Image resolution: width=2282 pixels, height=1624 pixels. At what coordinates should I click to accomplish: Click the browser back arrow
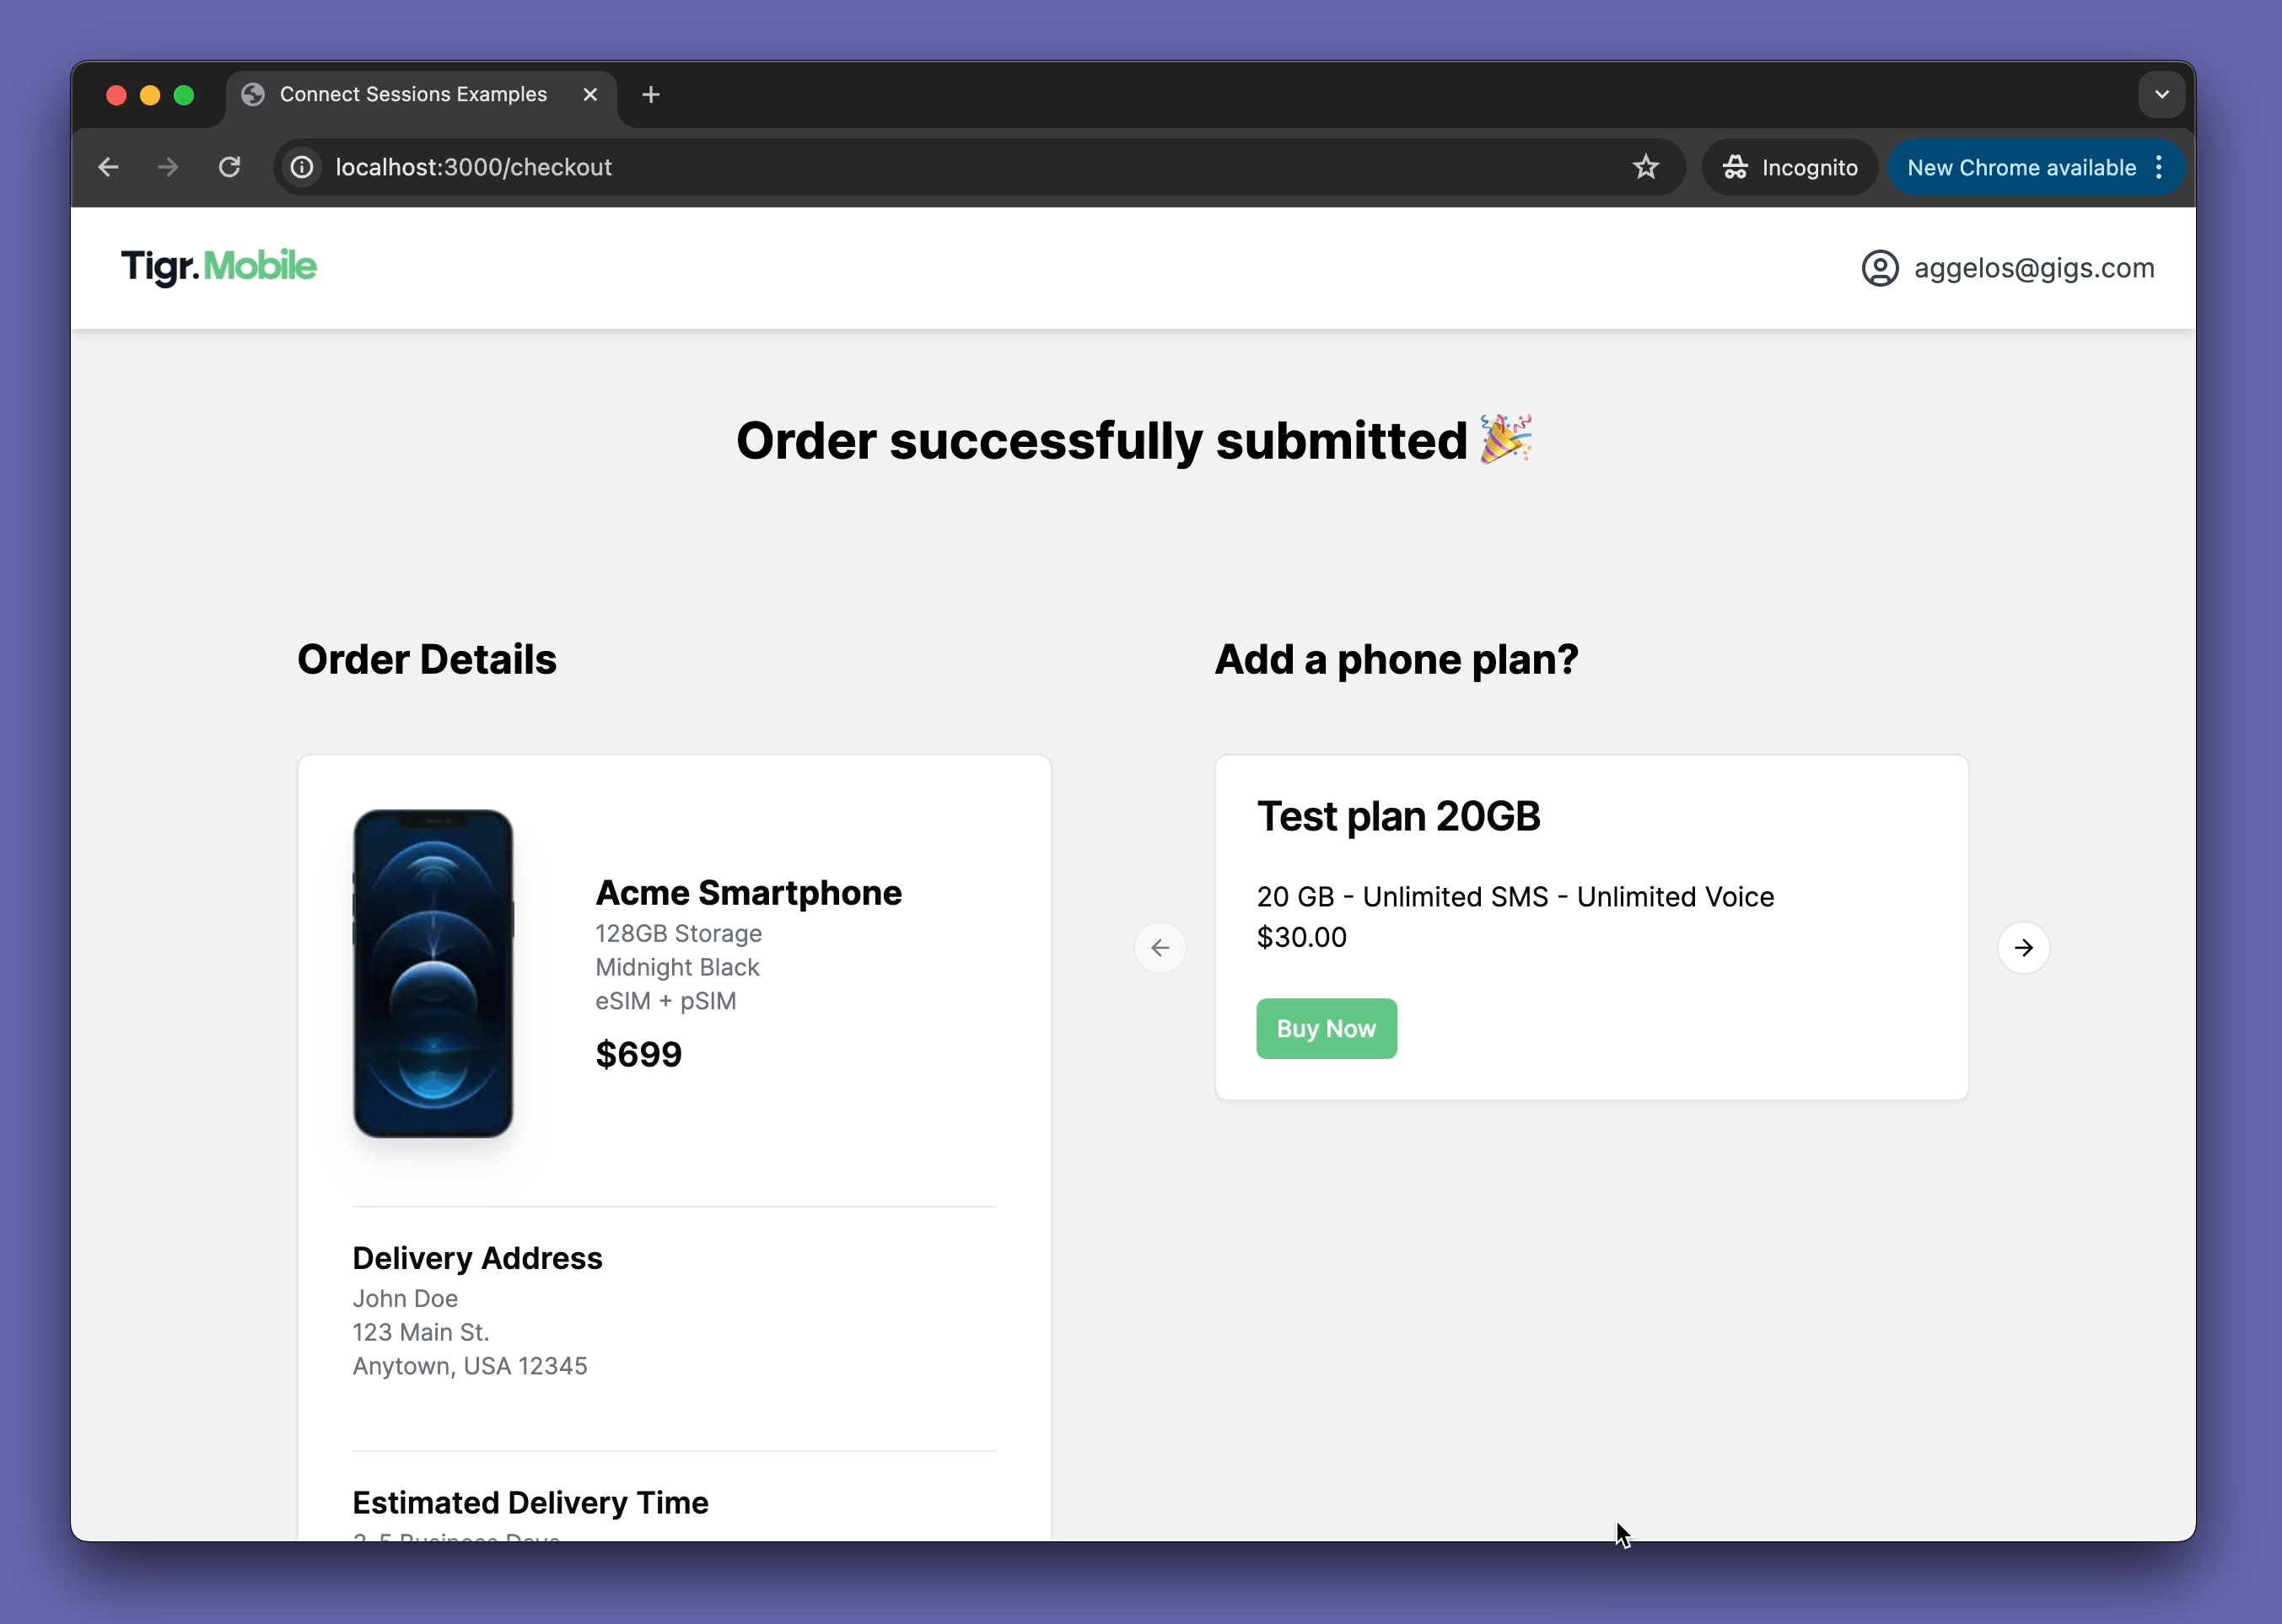click(x=109, y=165)
